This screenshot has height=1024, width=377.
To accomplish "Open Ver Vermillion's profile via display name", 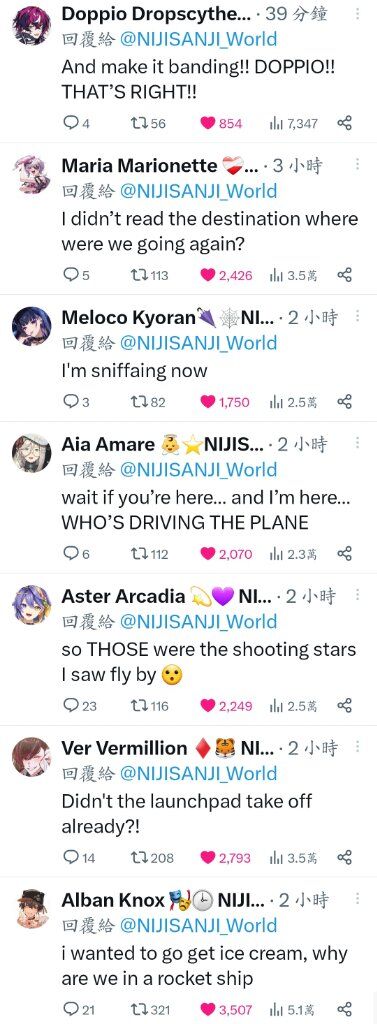I will [124, 748].
